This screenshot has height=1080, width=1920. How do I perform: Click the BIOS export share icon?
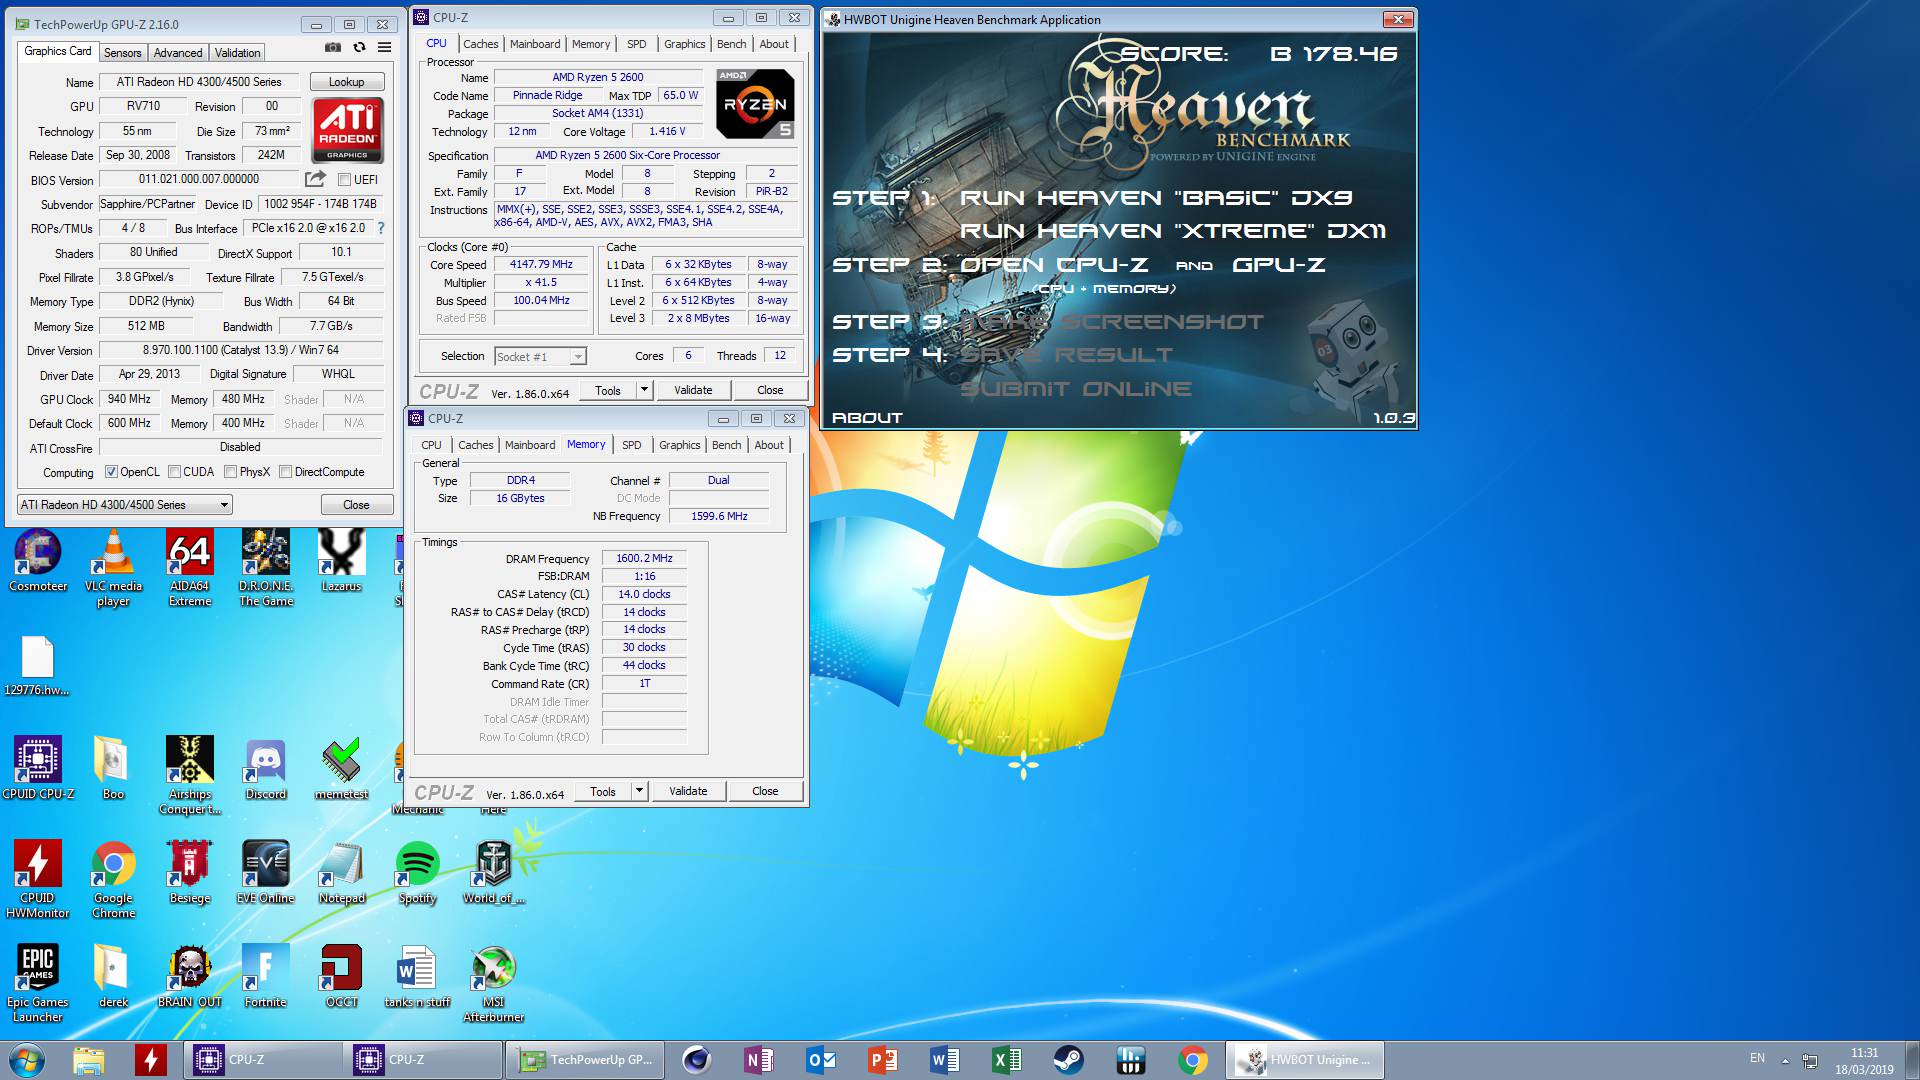pyautogui.click(x=315, y=179)
